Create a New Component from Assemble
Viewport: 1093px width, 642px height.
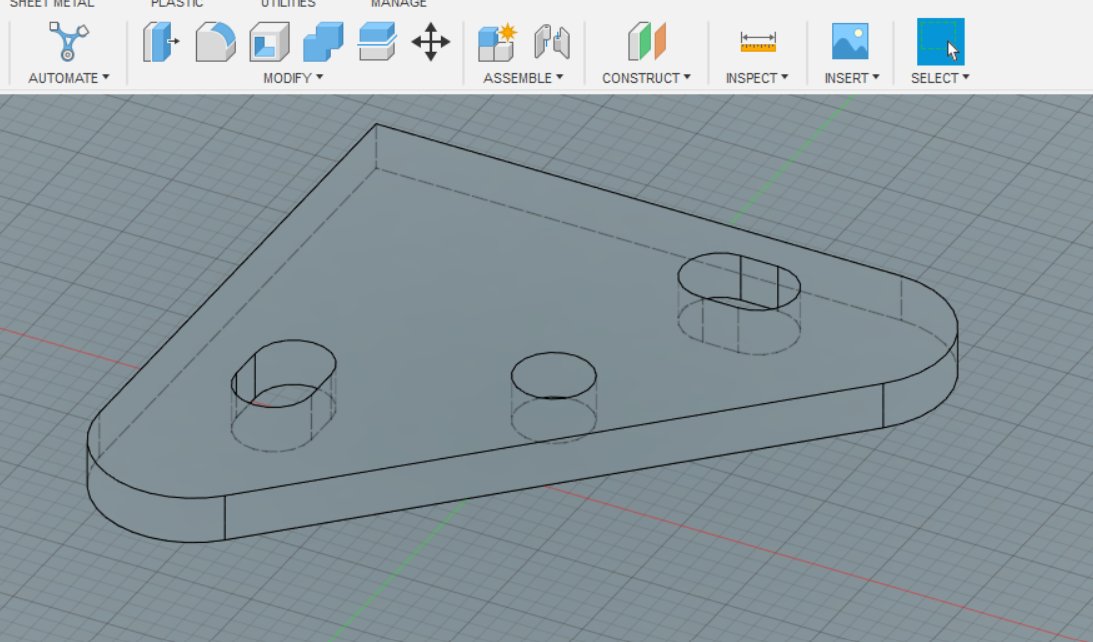(x=497, y=42)
